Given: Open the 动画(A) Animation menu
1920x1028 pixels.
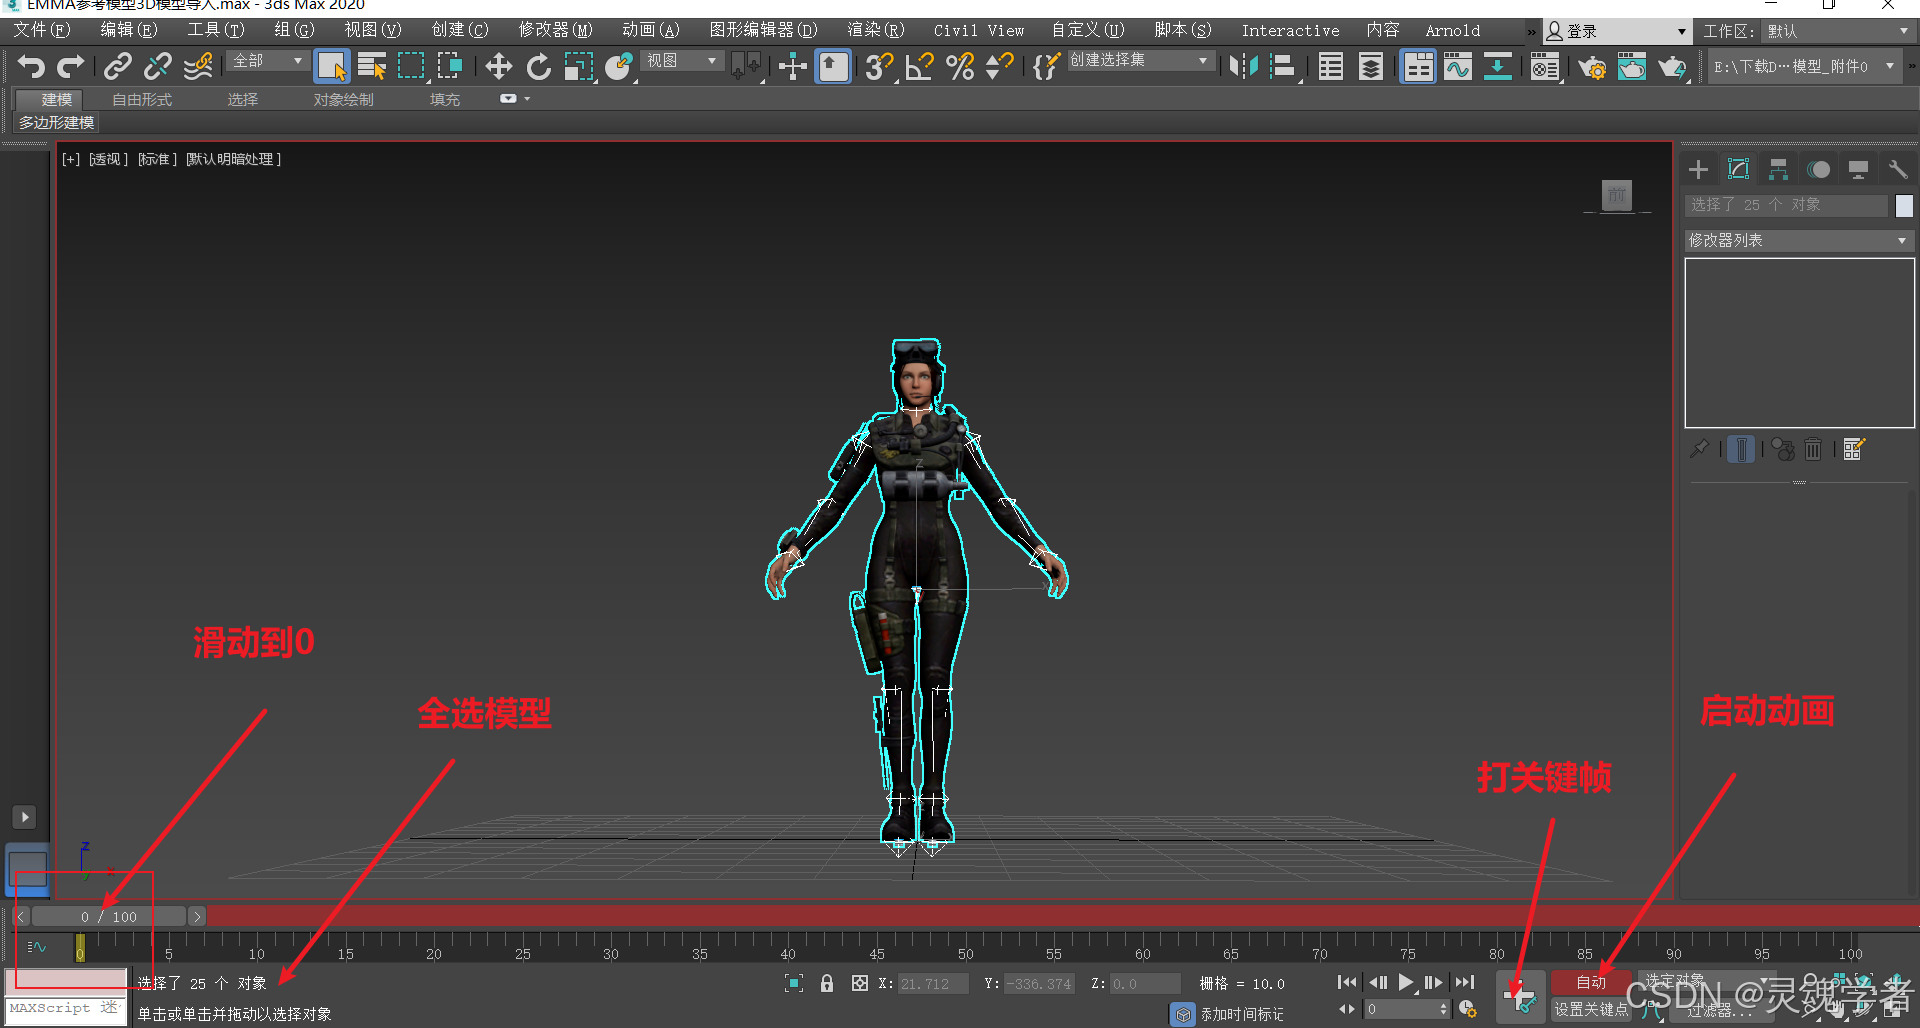Looking at the screenshot, I should point(650,30).
